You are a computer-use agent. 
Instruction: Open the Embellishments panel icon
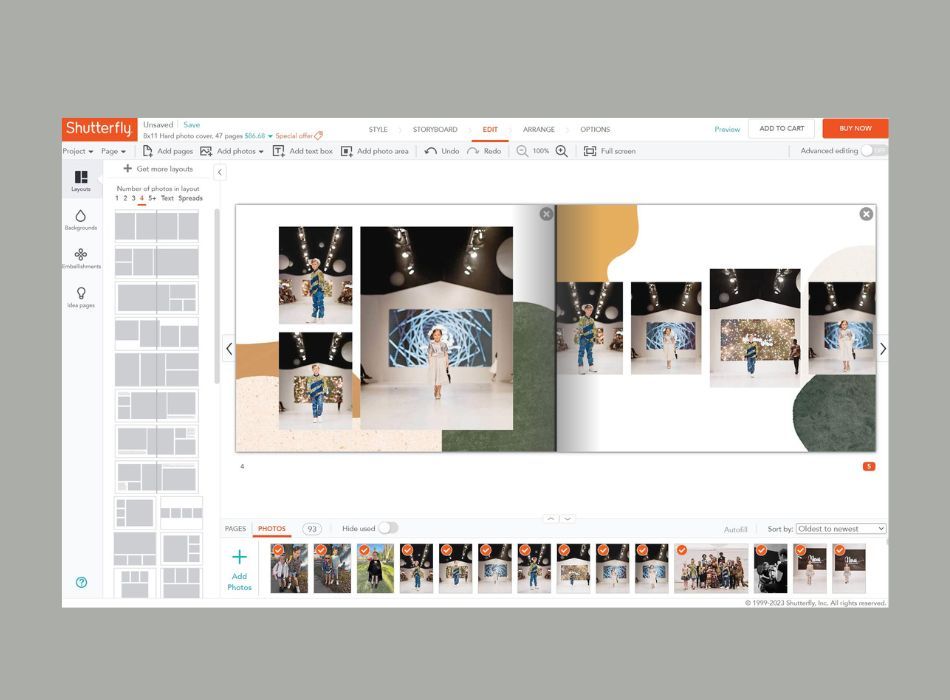coord(81,254)
